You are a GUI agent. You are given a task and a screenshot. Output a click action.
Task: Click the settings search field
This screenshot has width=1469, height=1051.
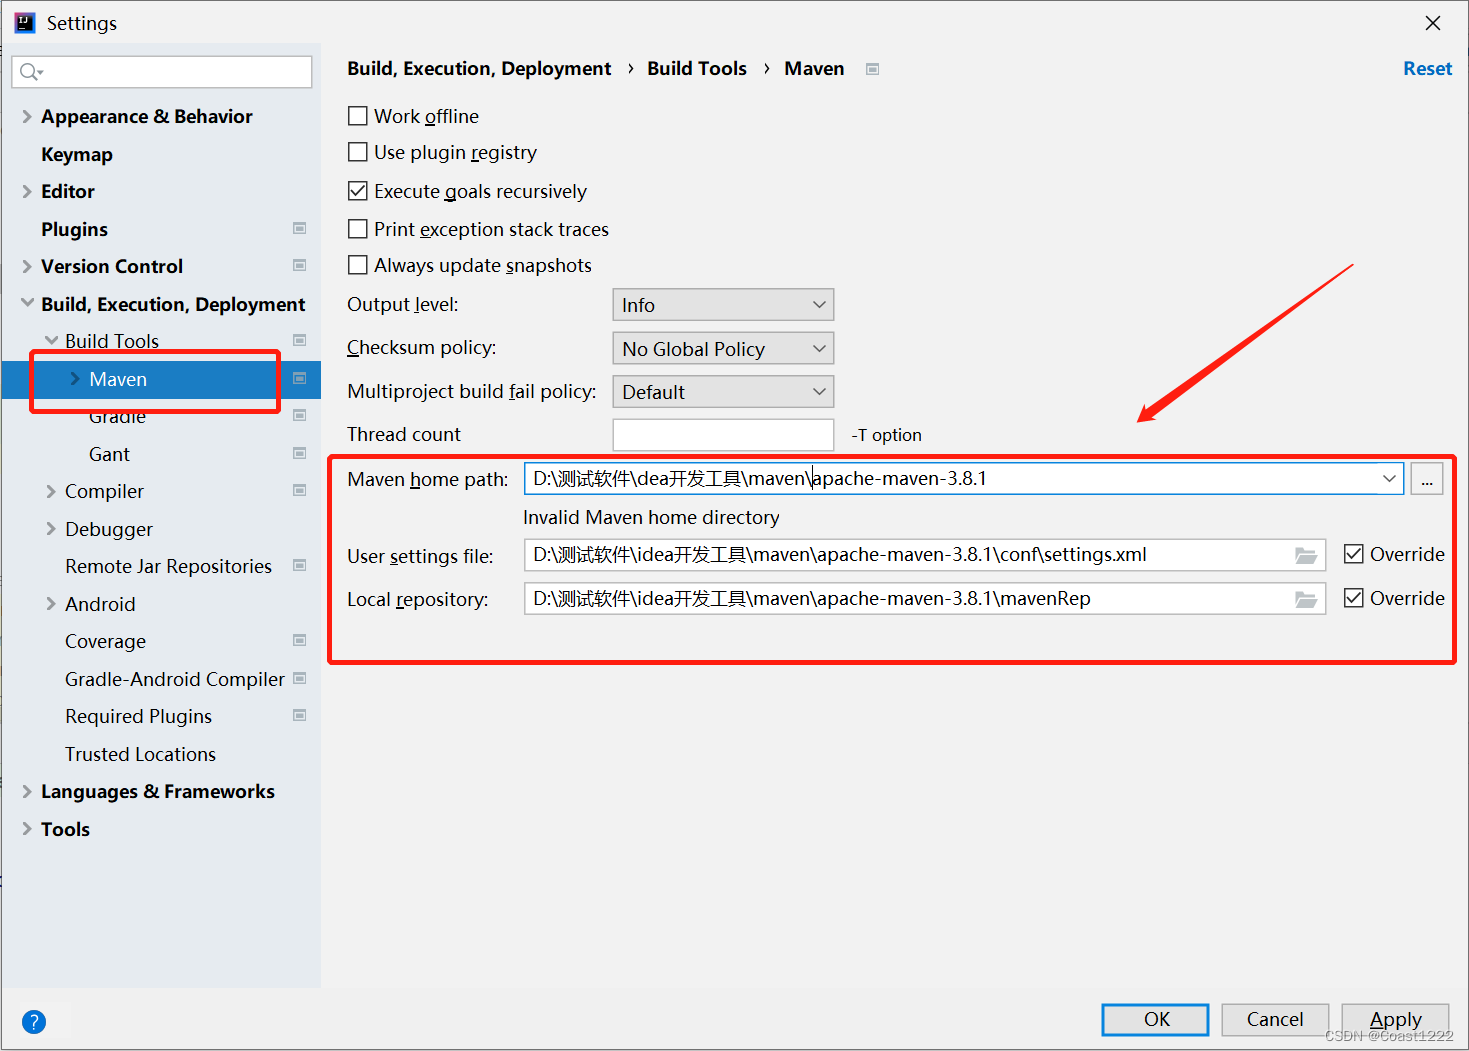point(162,72)
